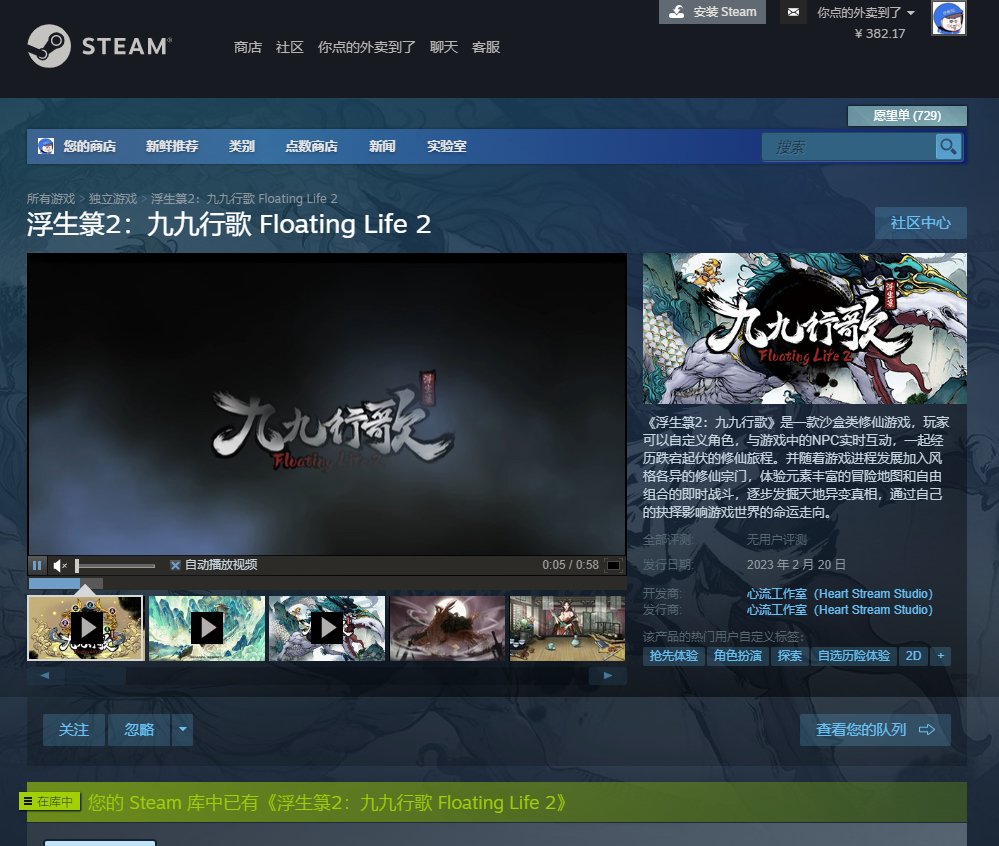Viewport: 999px width, 846px height.
Task: Click the play icon on the first thumbnail
Action: (86, 628)
